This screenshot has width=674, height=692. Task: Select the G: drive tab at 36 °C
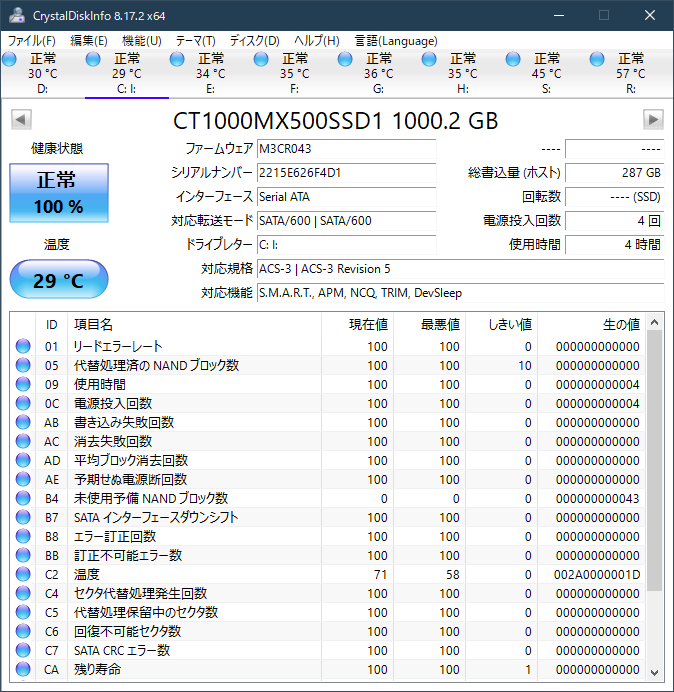pyautogui.click(x=378, y=73)
